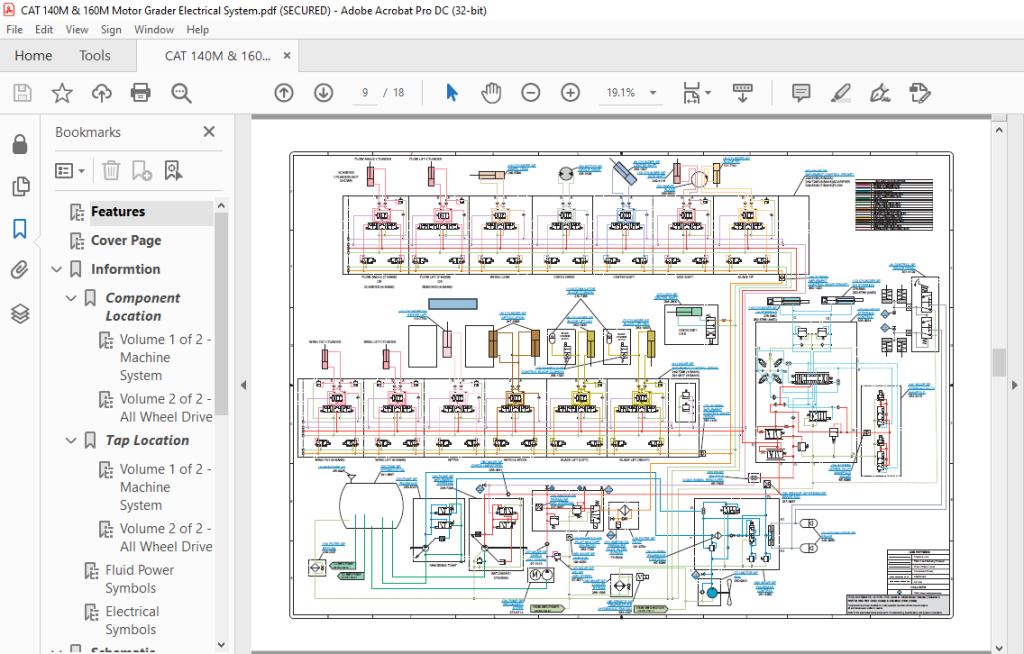Screen dimensions: 1024x654
Task: Open the layers panel icon
Action: point(20,314)
